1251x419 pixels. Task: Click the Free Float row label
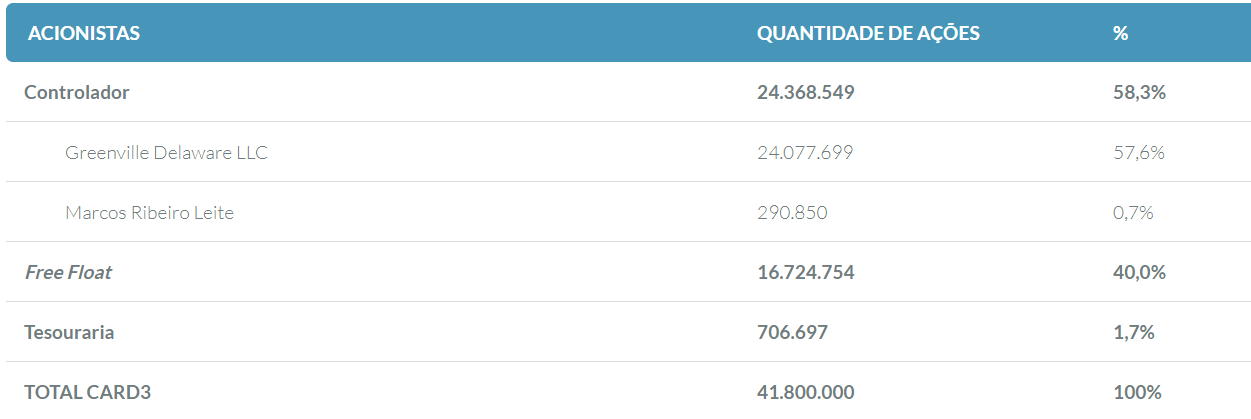[x=68, y=272]
